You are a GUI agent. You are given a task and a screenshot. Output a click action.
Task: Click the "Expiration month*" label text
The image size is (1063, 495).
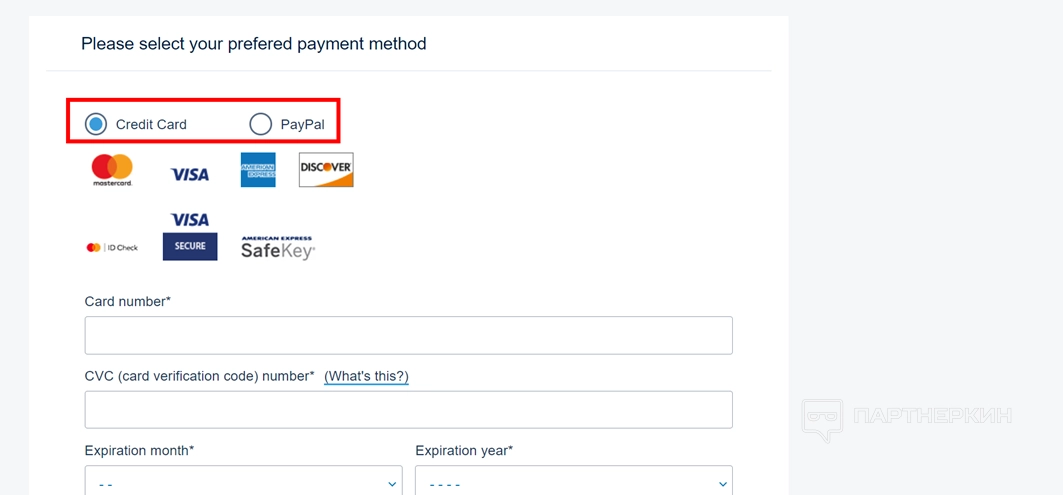click(140, 451)
